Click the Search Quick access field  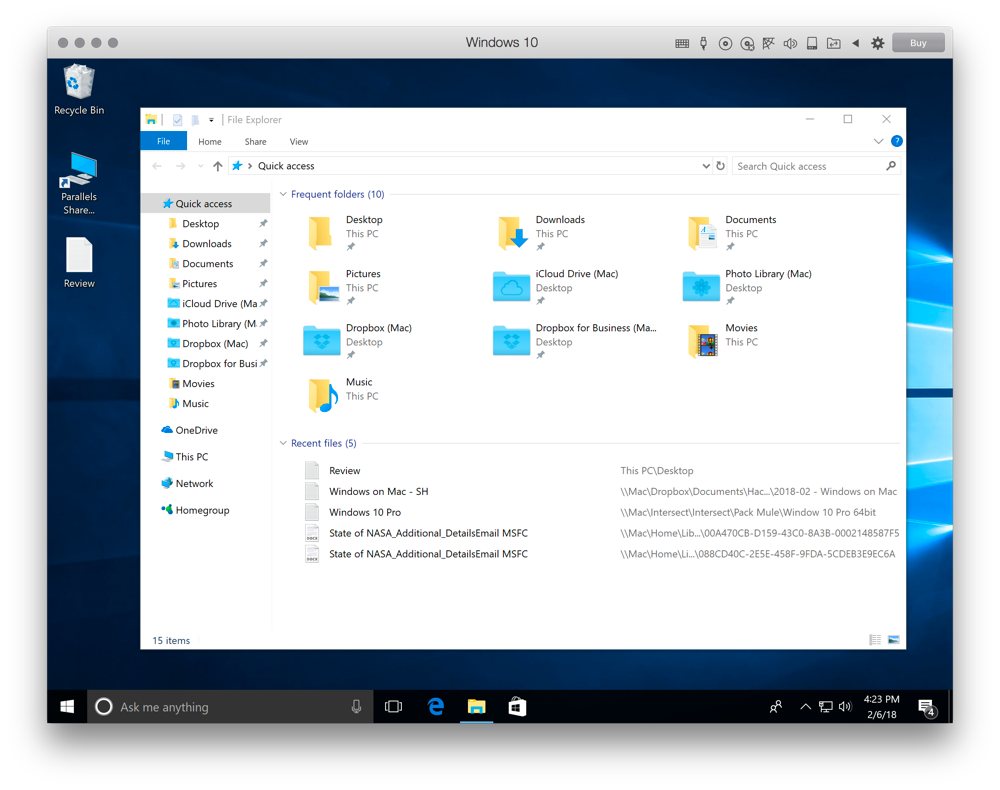[816, 166]
